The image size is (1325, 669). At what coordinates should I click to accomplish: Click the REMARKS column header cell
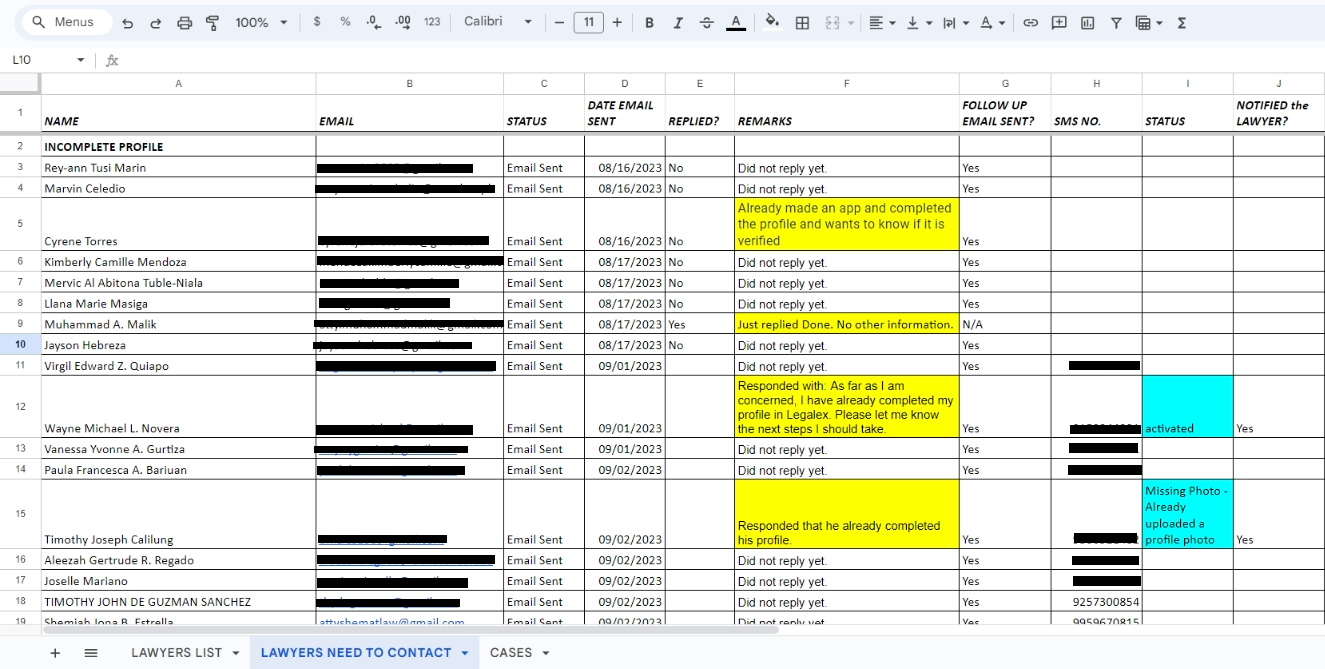846,113
